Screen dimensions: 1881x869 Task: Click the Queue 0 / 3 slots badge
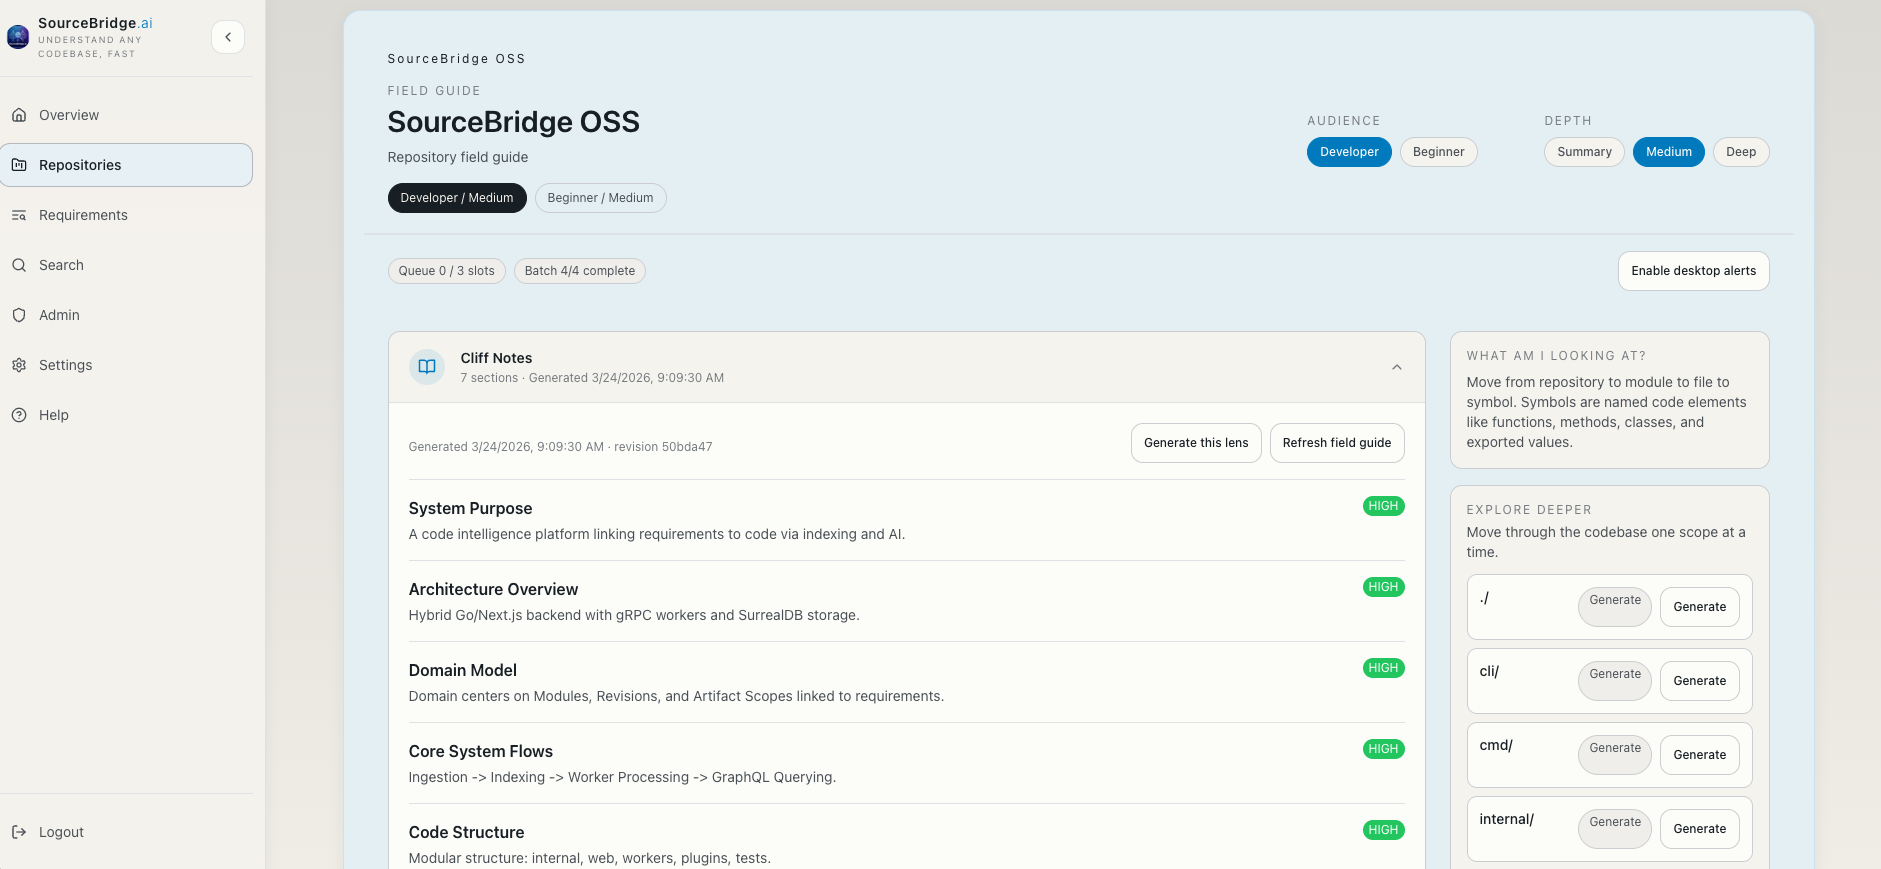pos(446,271)
